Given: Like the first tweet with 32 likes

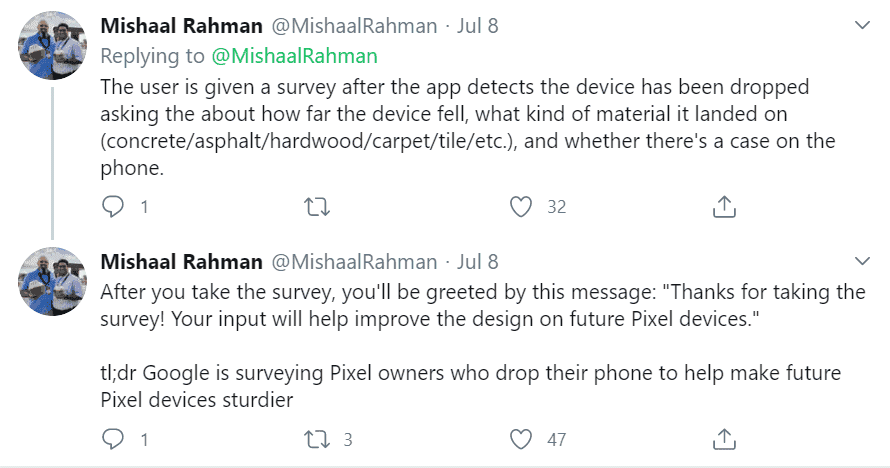Looking at the screenshot, I should pyautogui.click(x=520, y=206).
